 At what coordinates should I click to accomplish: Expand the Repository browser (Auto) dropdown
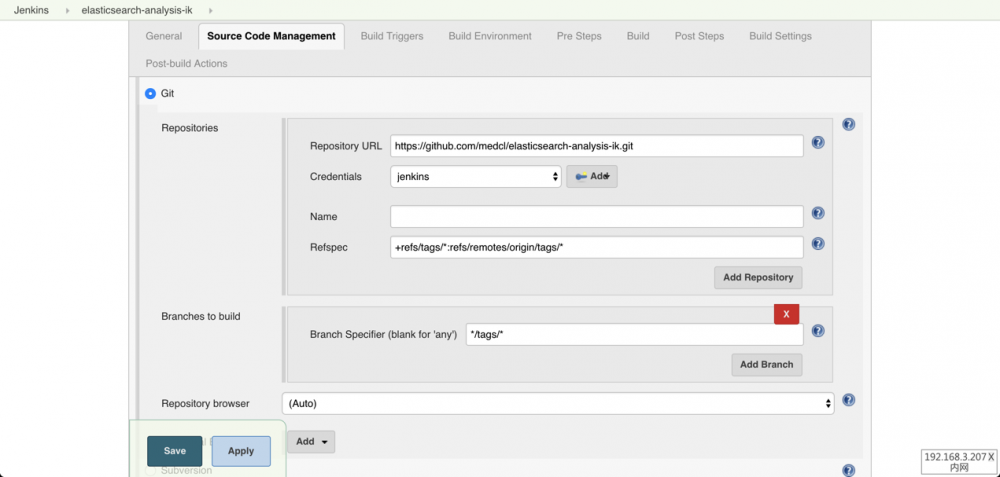[558, 404]
